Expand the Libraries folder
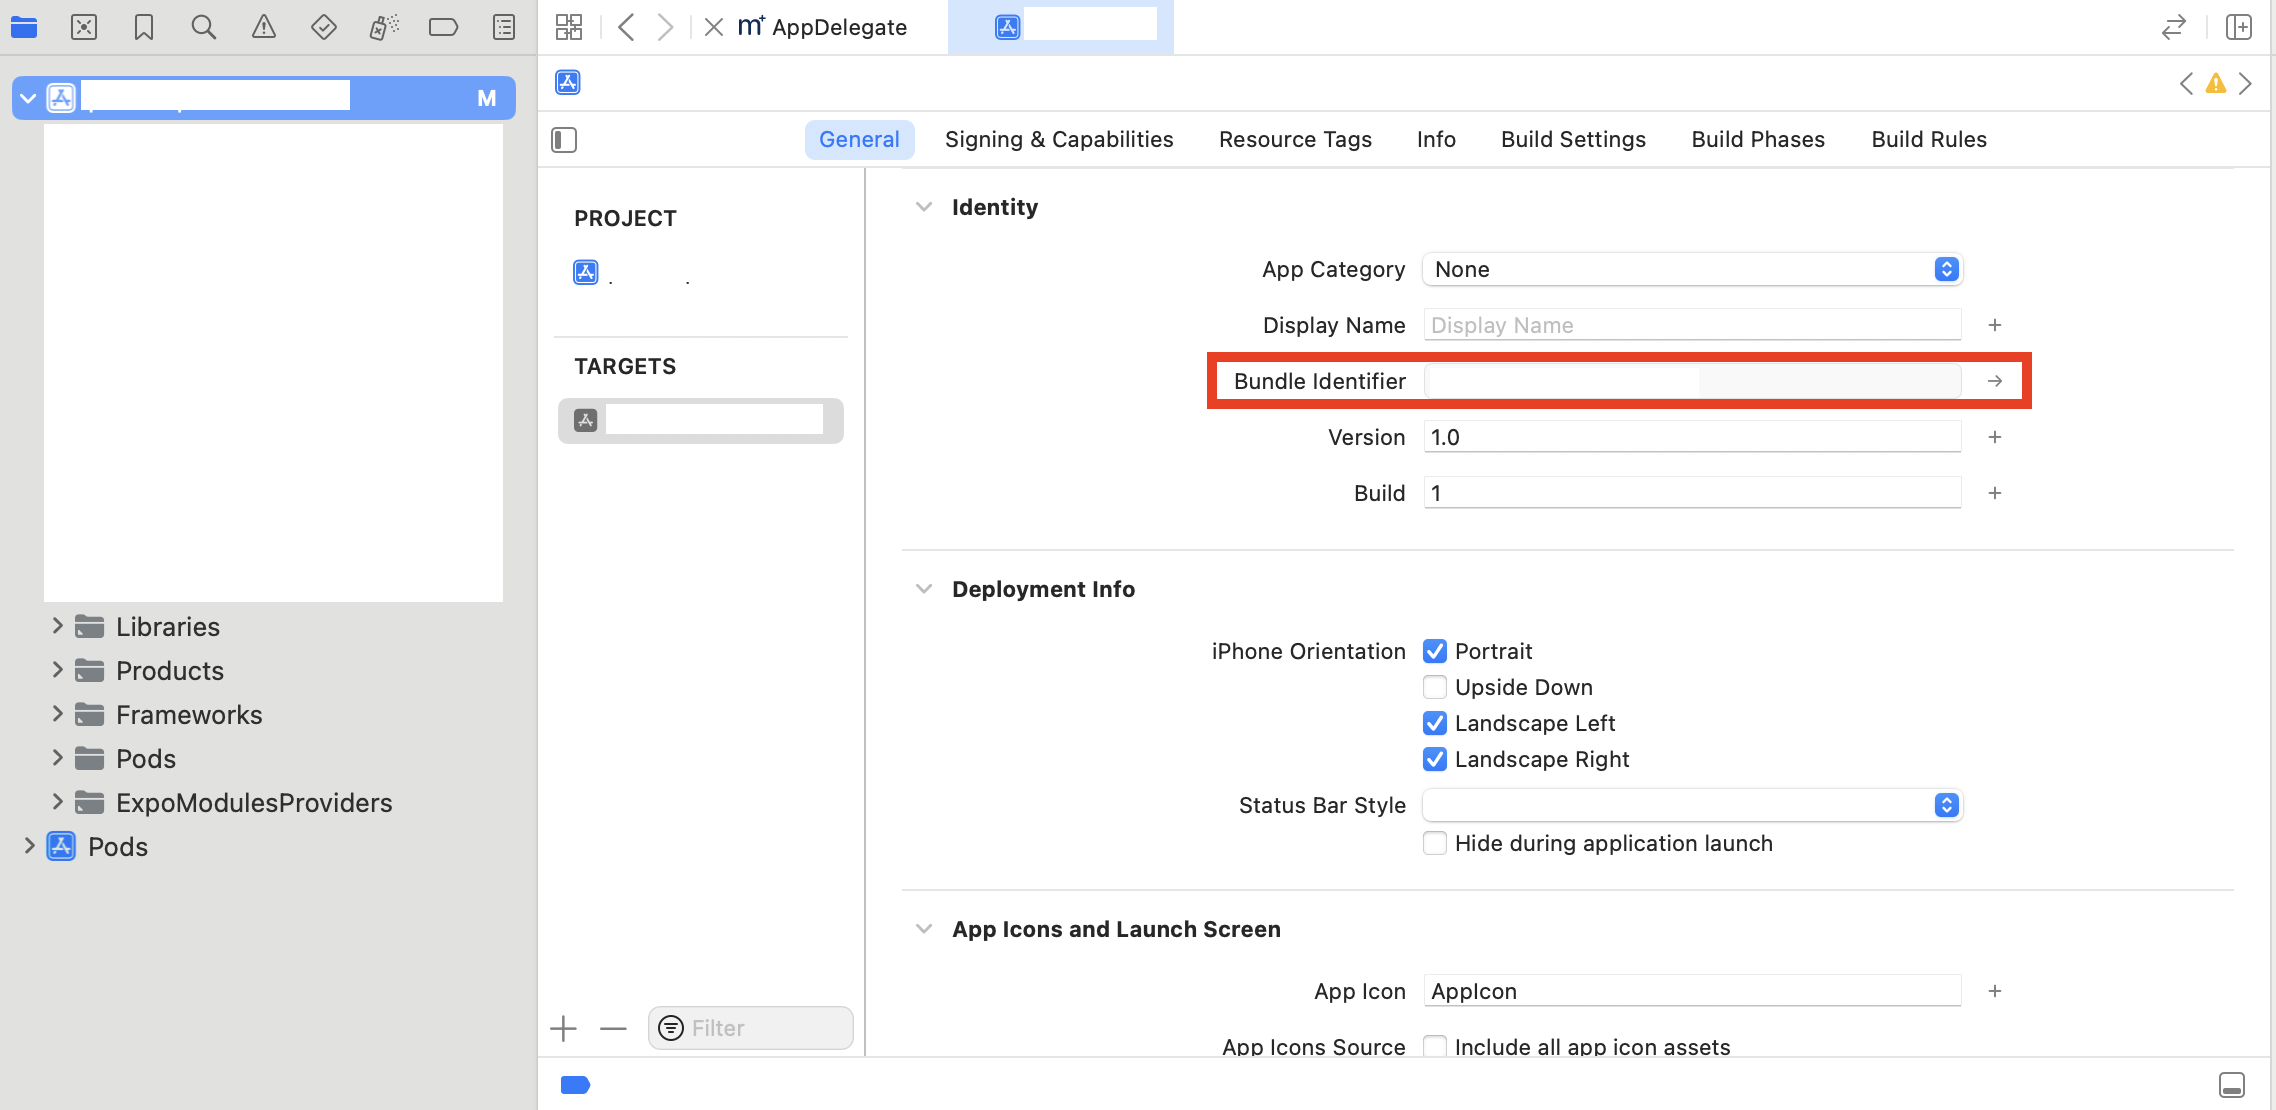 [57, 626]
